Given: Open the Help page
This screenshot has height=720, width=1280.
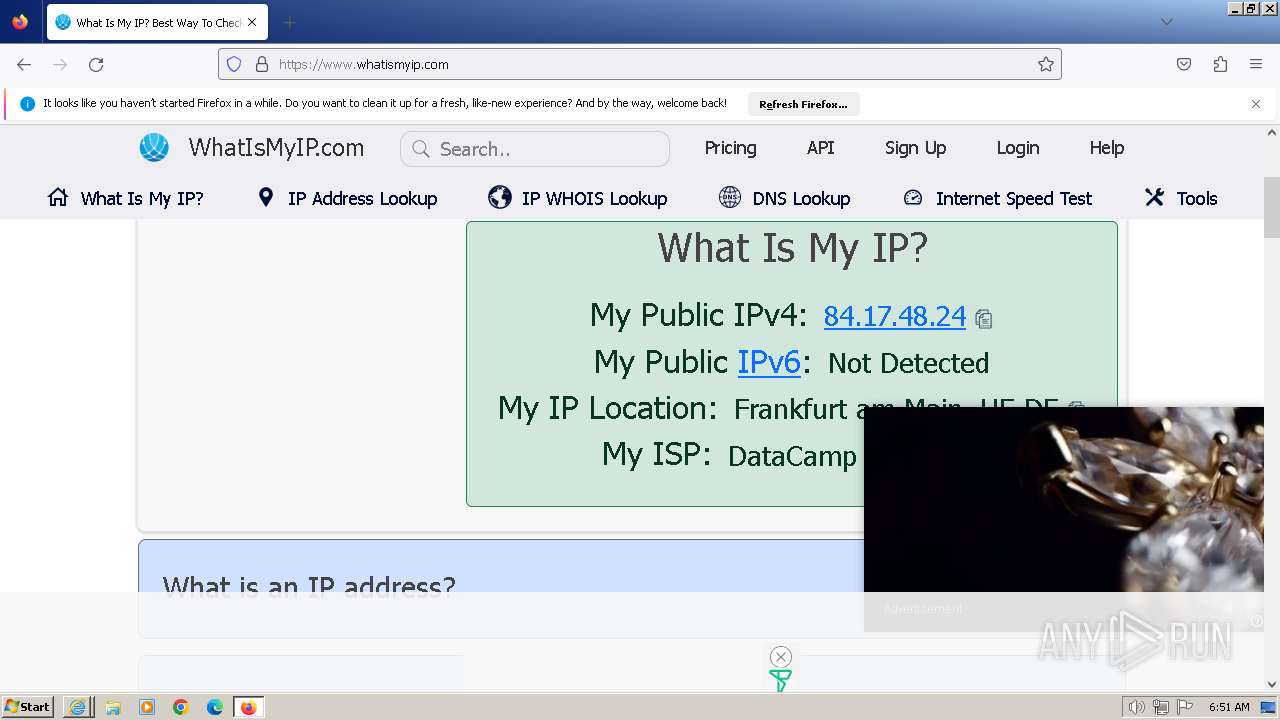Looking at the screenshot, I should pos(1106,148).
